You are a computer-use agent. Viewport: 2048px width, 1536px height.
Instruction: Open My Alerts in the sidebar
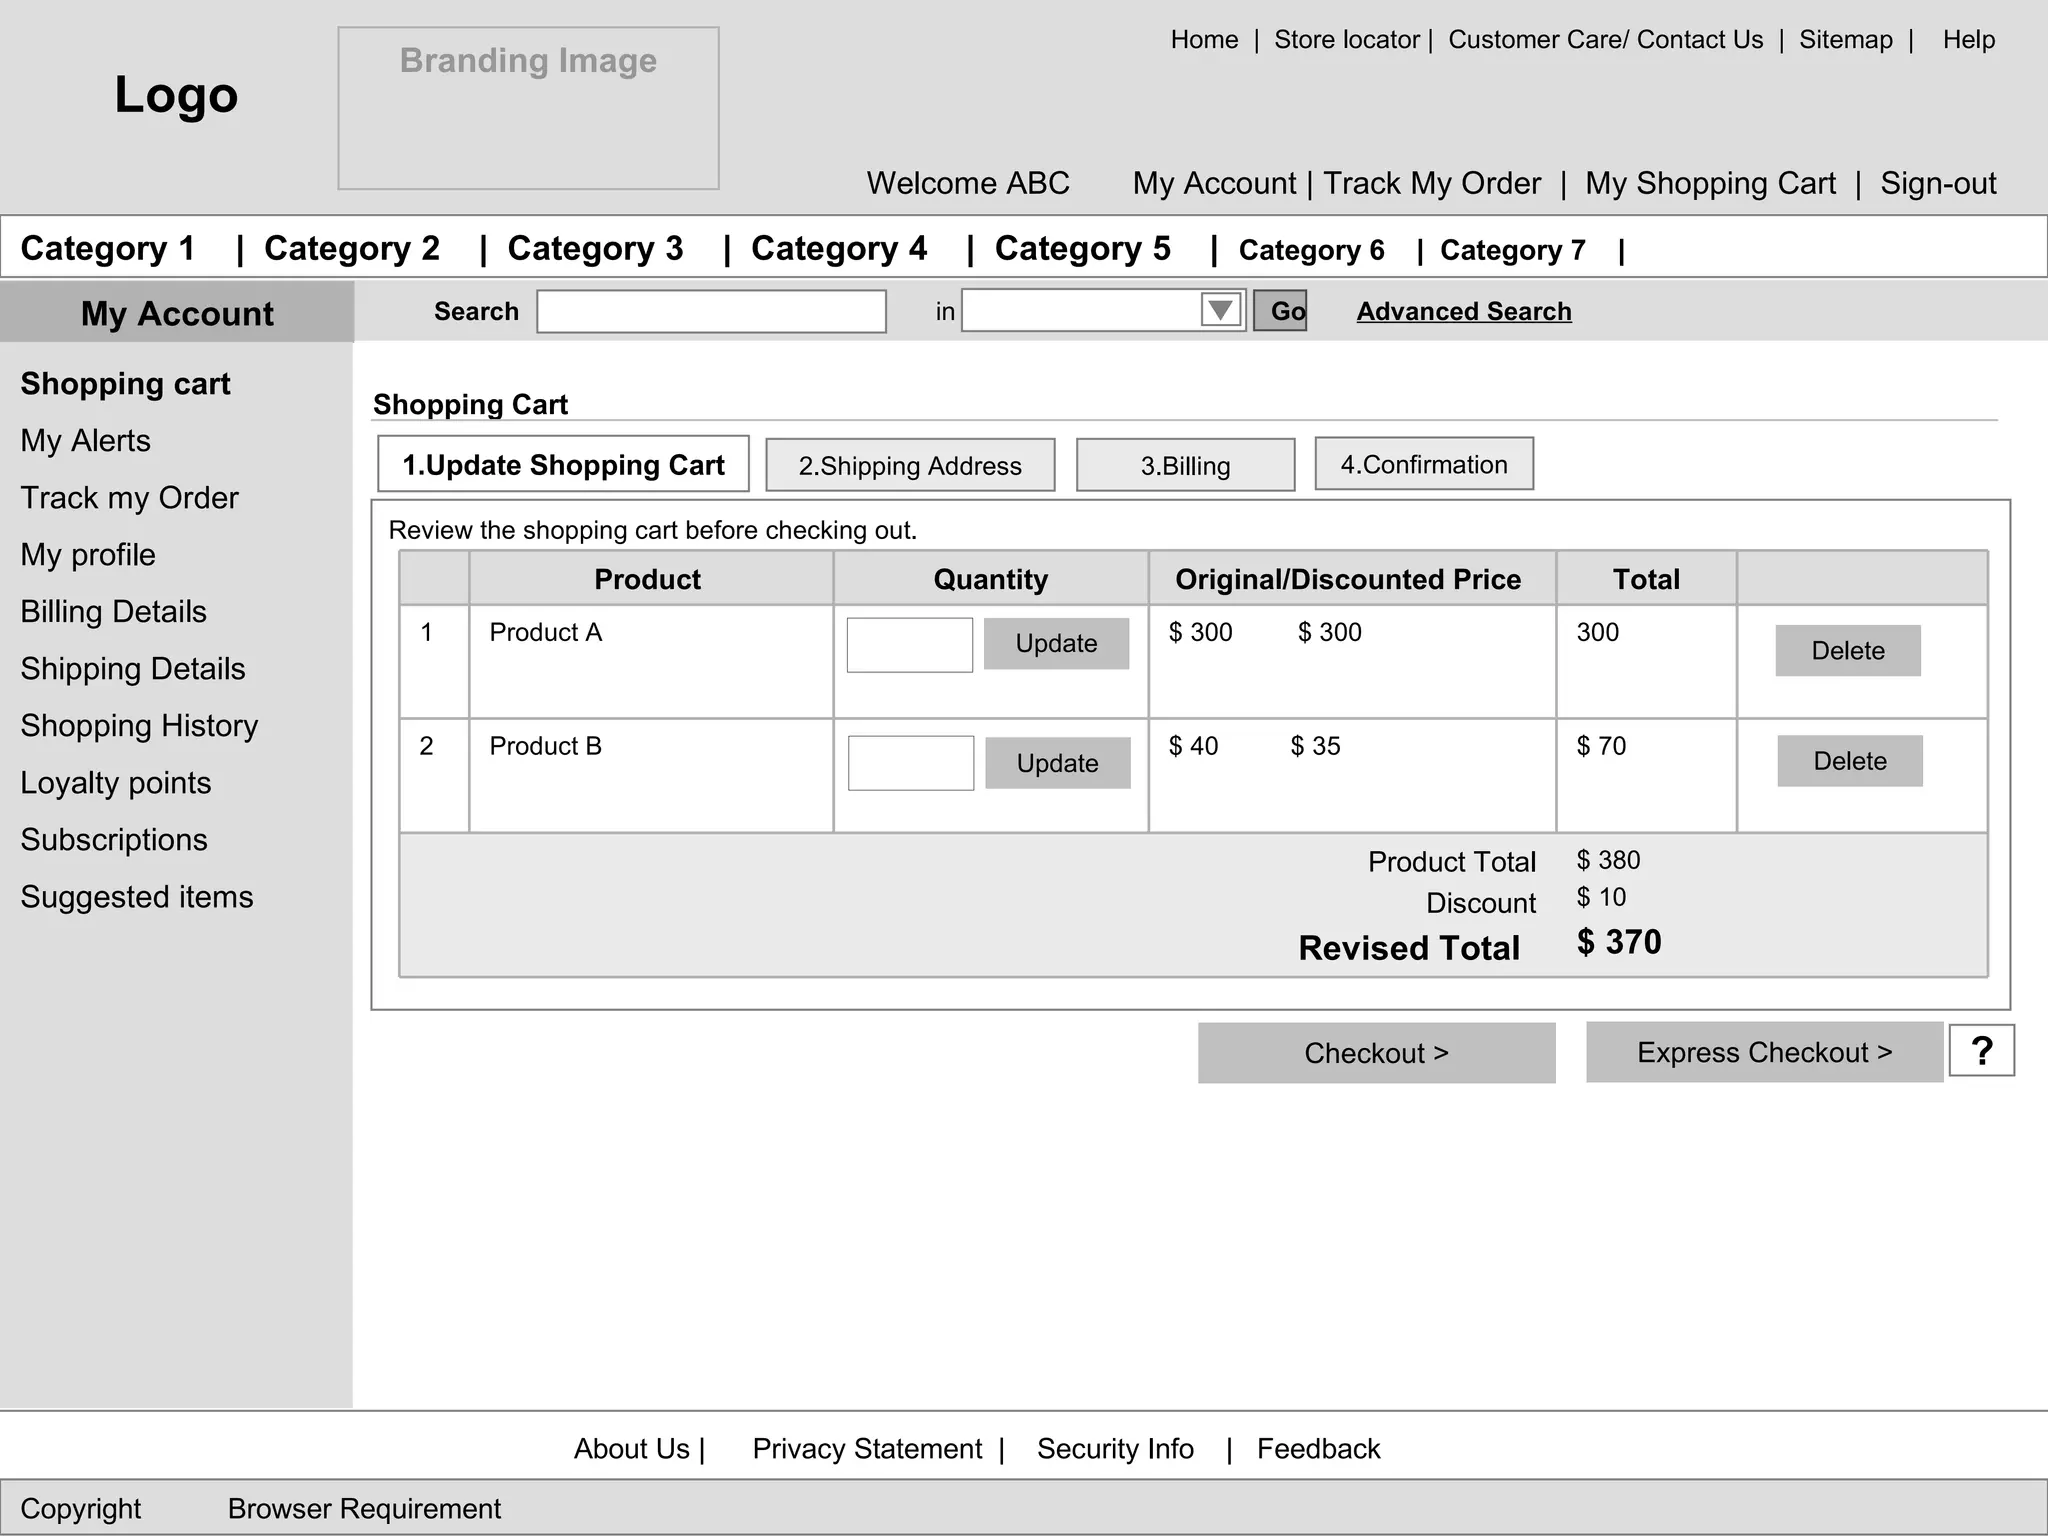[85, 441]
